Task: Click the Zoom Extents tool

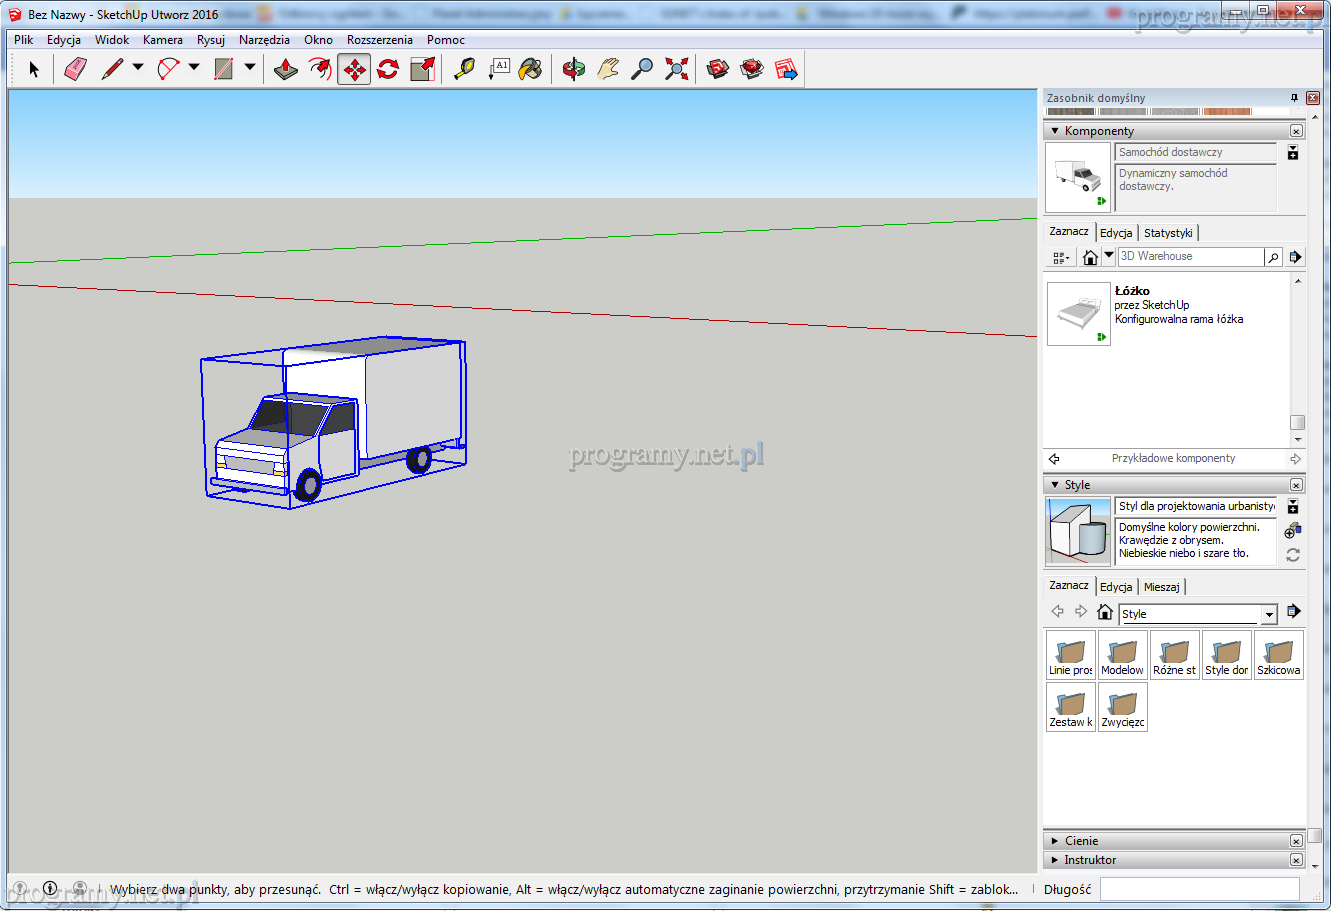Action: pyautogui.click(x=677, y=69)
